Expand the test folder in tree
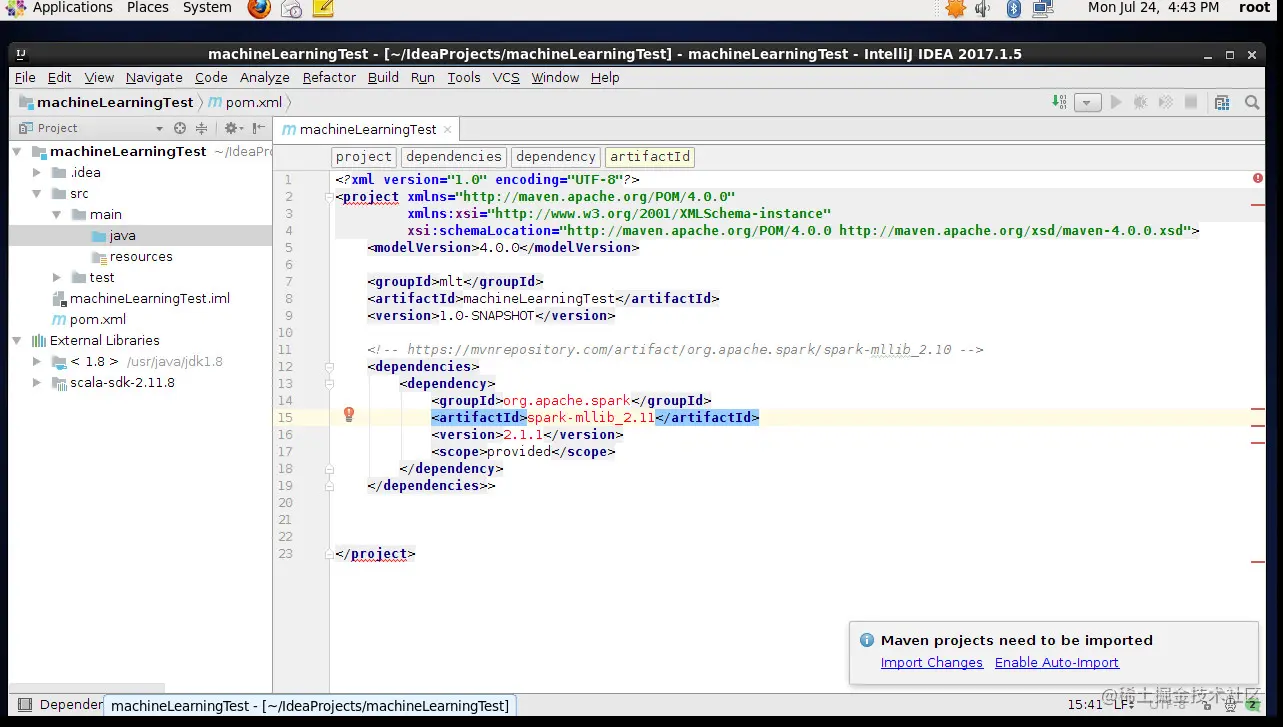Screen dimensions: 1283x727 click(57, 277)
